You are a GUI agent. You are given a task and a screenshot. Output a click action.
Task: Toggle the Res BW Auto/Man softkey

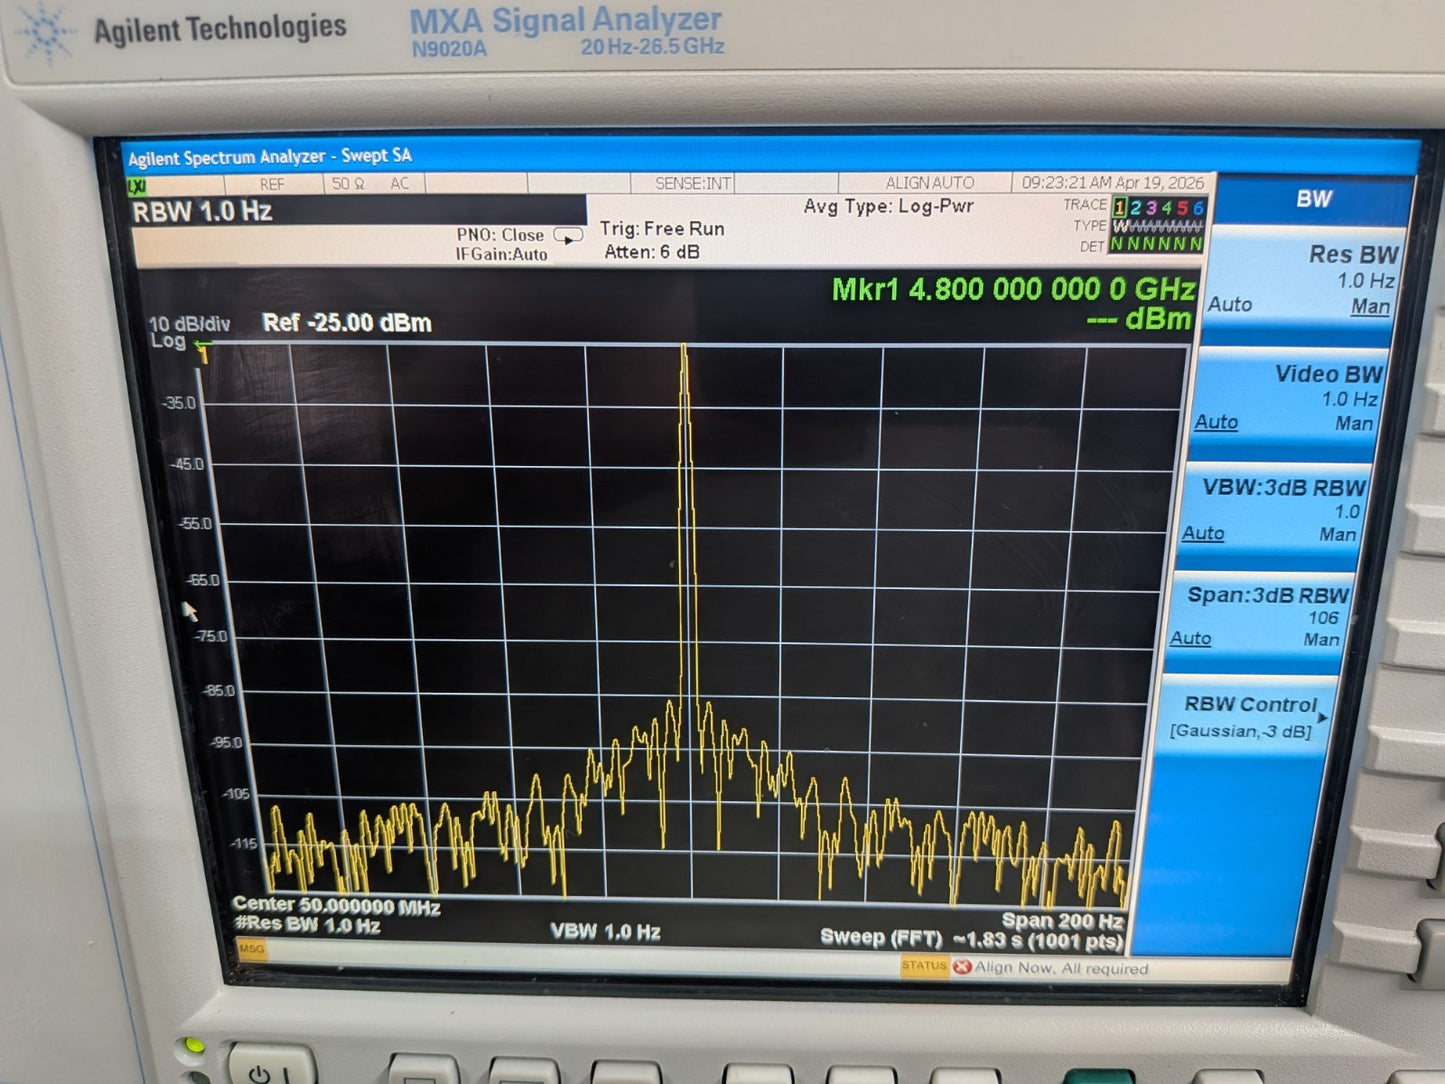(1303, 279)
